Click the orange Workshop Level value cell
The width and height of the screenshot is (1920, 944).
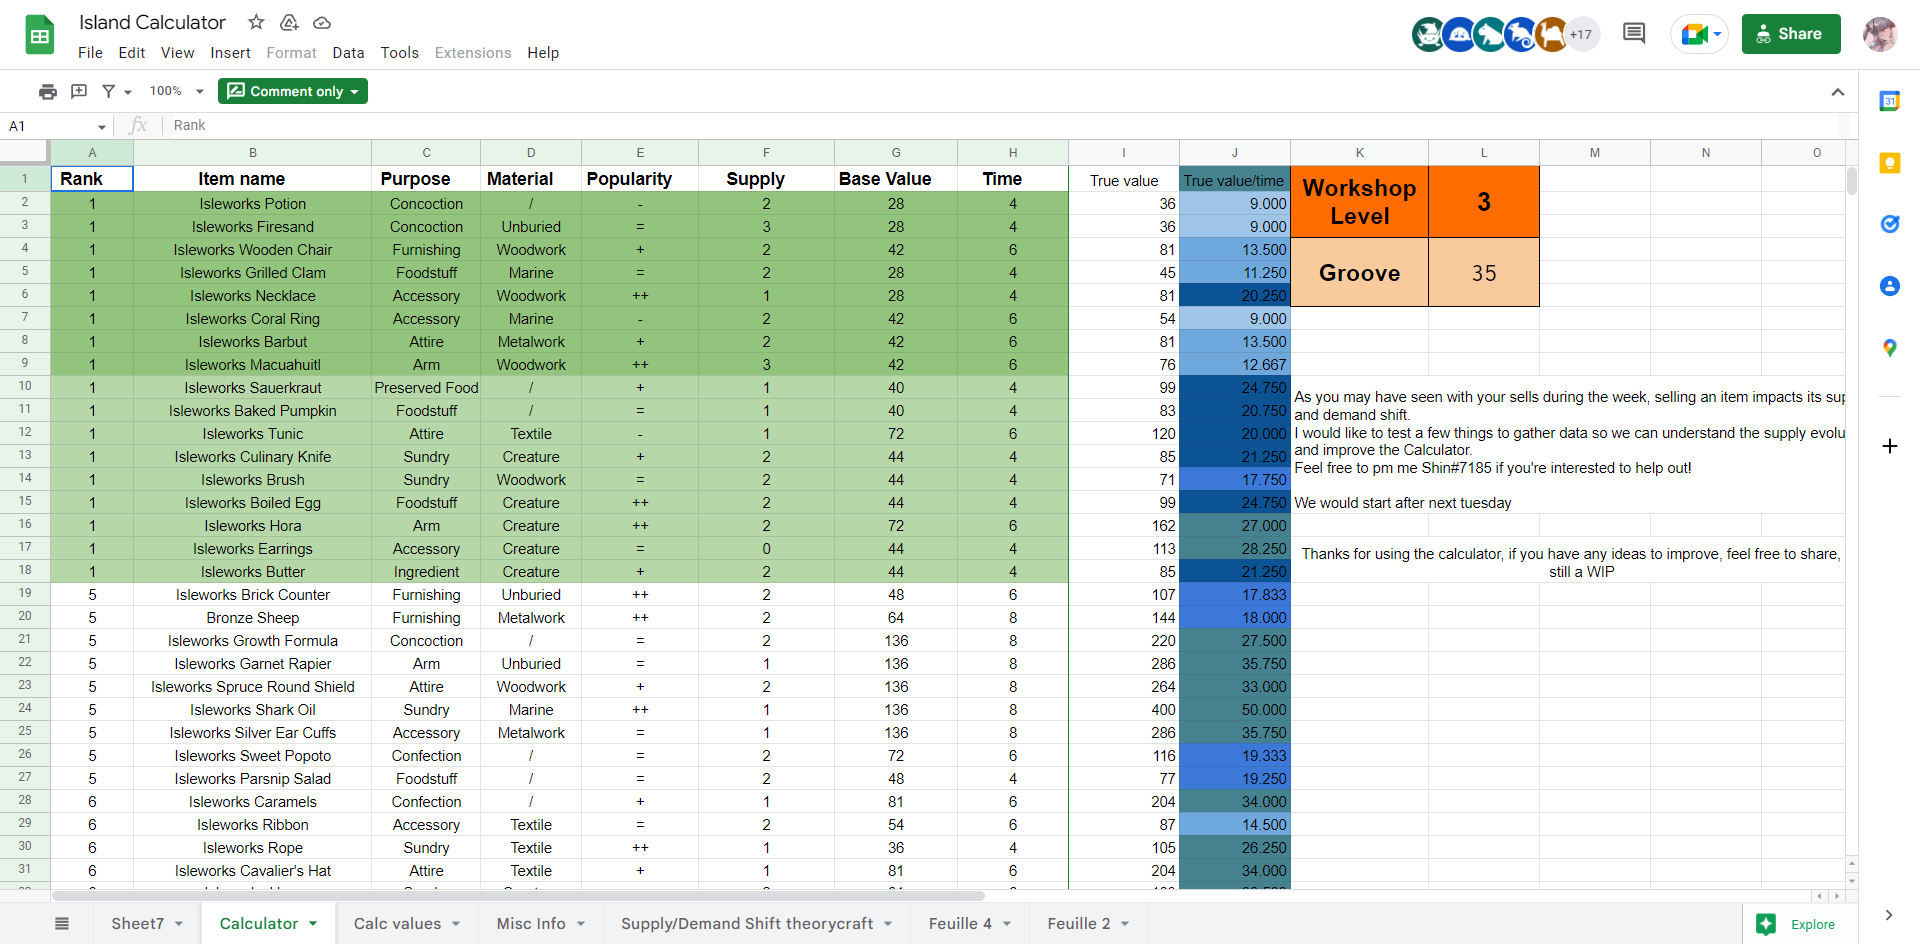tap(1484, 202)
